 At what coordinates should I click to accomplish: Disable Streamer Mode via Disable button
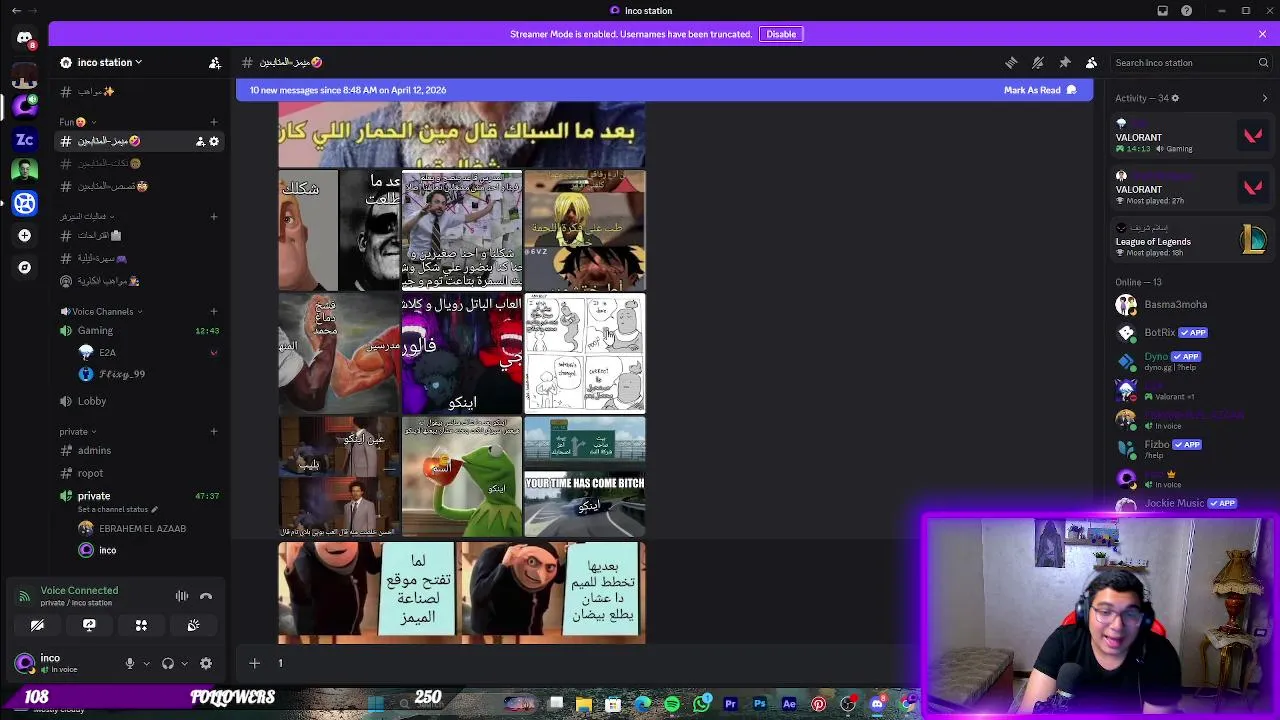point(781,34)
